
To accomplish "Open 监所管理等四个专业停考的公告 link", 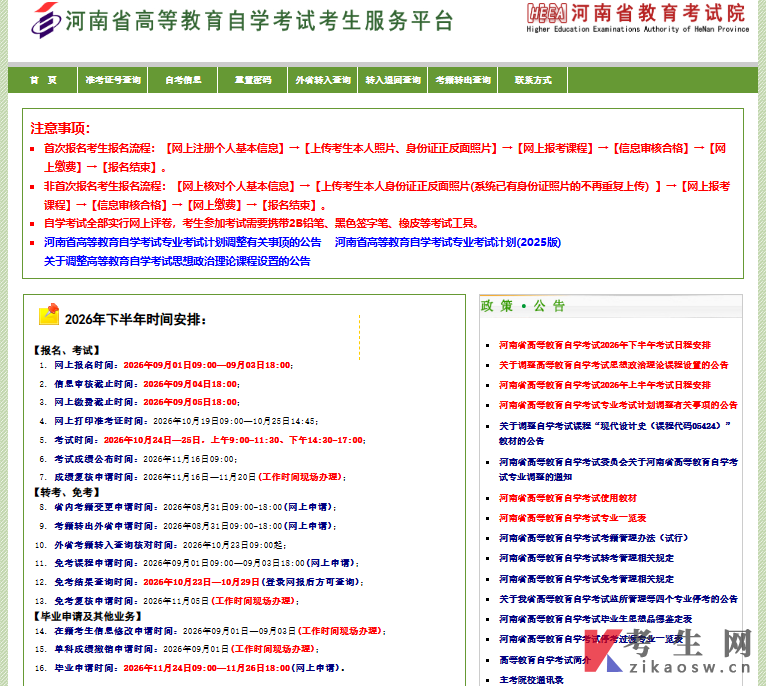I will tap(618, 599).
